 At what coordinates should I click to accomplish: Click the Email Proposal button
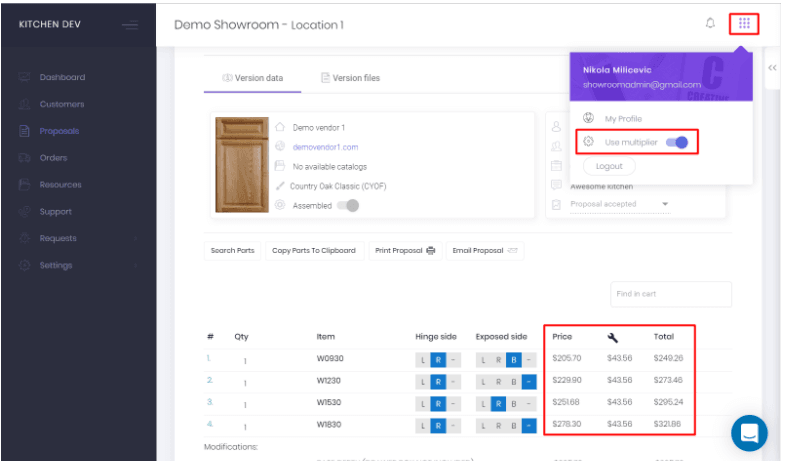[x=485, y=251]
